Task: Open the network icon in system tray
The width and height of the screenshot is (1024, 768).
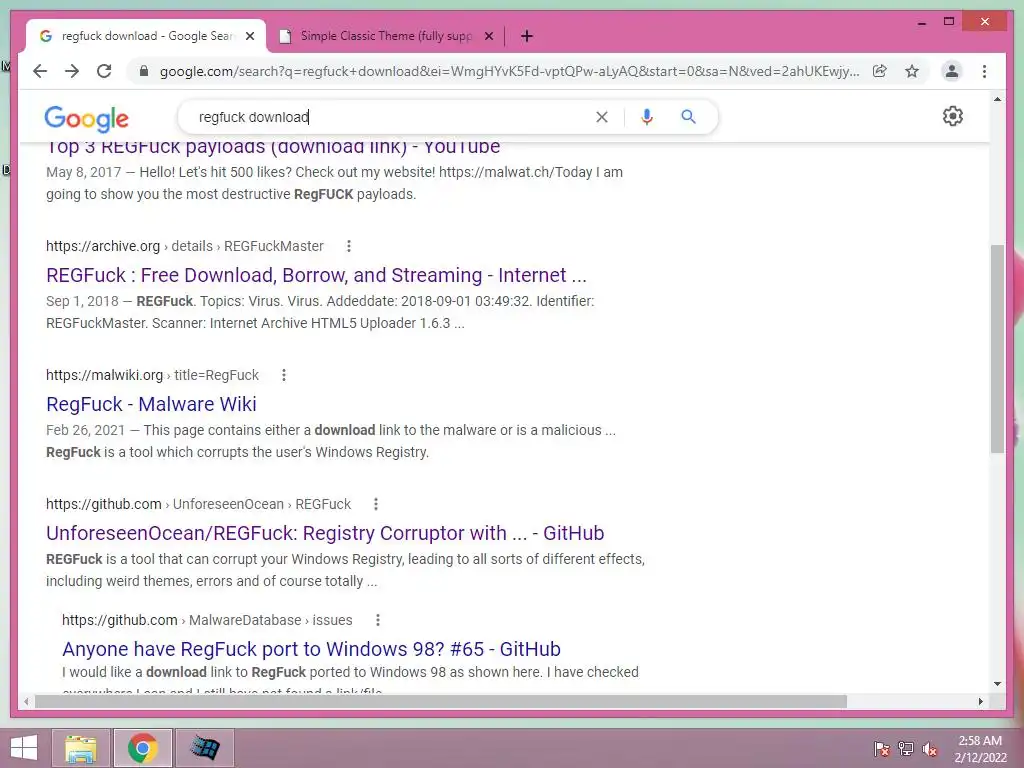Action: pos(906,748)
